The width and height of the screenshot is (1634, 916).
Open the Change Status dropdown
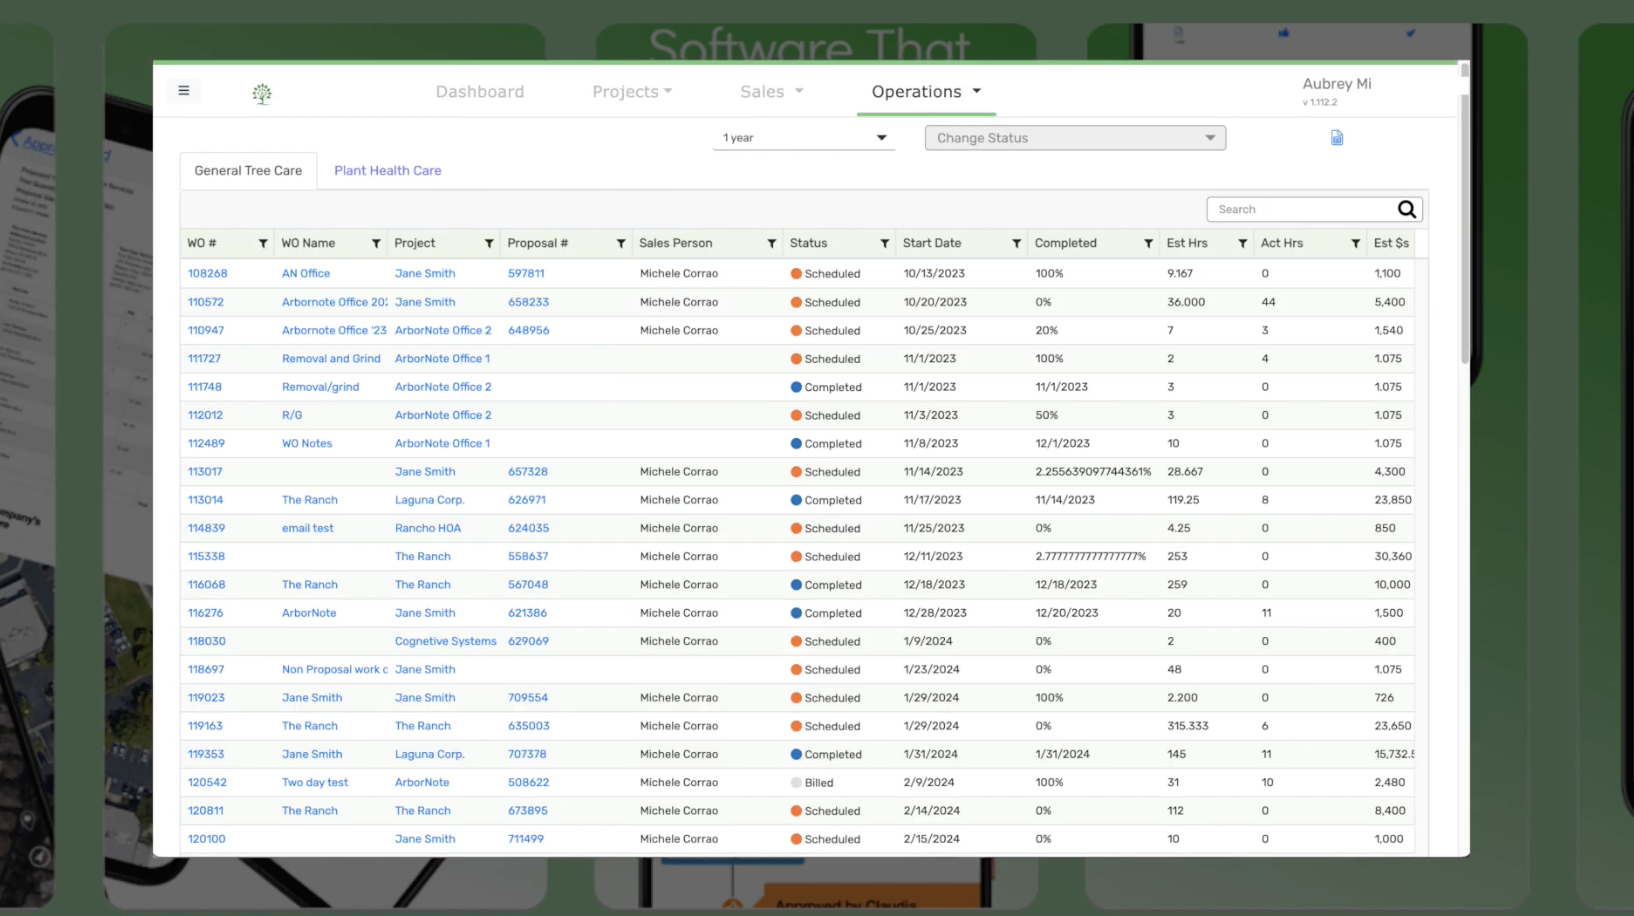1075,138
